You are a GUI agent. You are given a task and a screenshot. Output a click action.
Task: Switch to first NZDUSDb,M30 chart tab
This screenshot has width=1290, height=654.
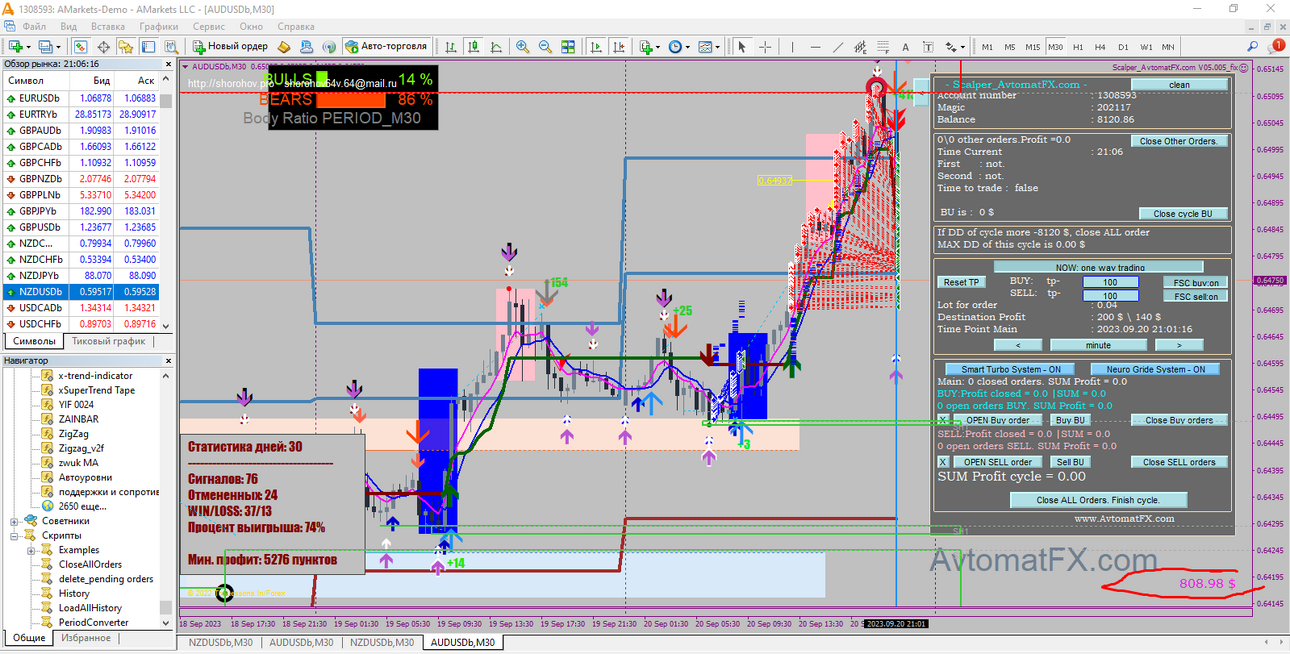click(x=220, y=642)
